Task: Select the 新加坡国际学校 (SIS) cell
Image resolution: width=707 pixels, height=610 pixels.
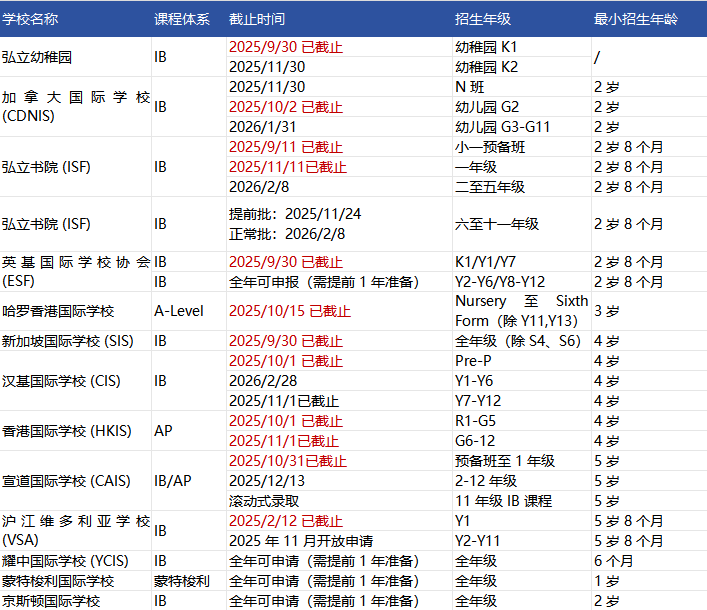Action: coord(75,341)
